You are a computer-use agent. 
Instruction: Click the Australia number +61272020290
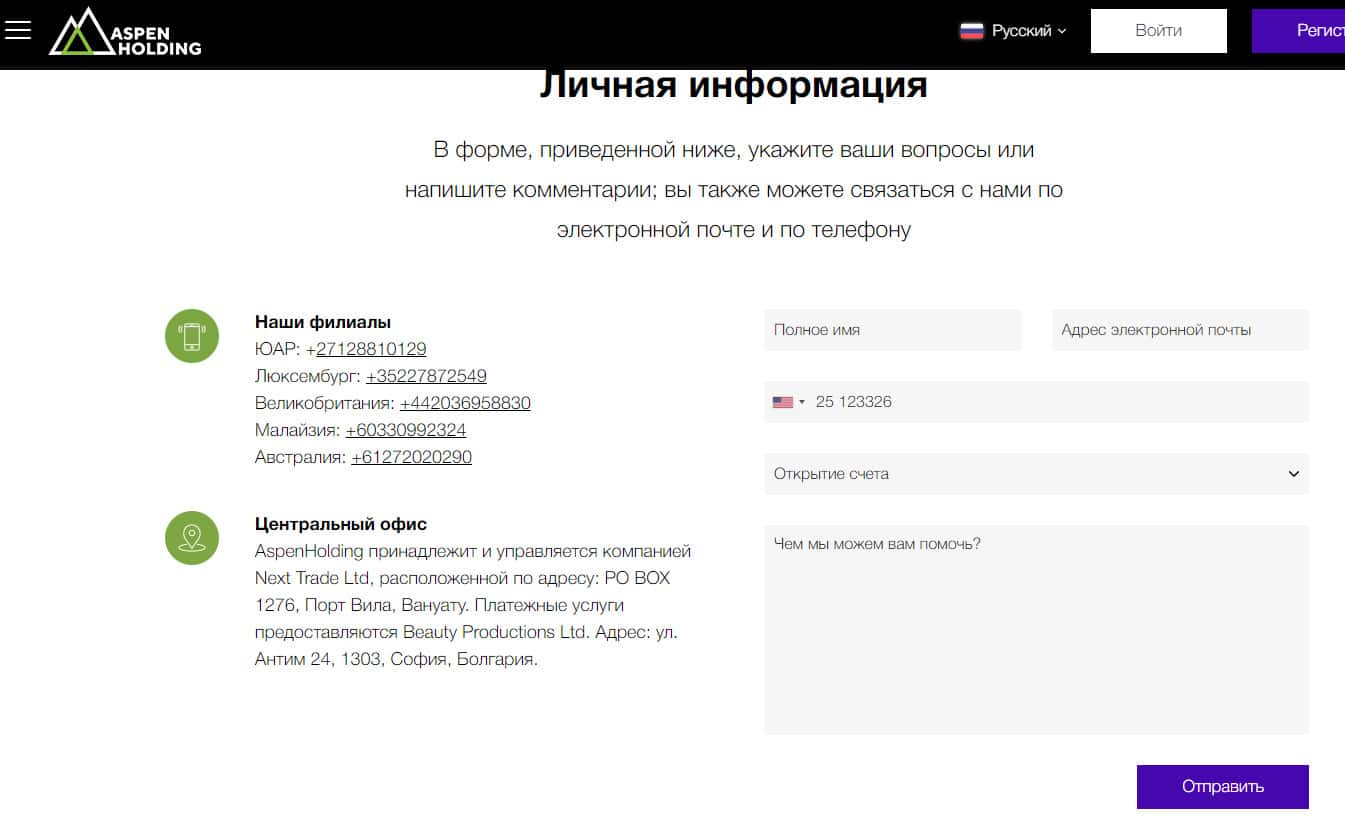click(x=411, y=457)
